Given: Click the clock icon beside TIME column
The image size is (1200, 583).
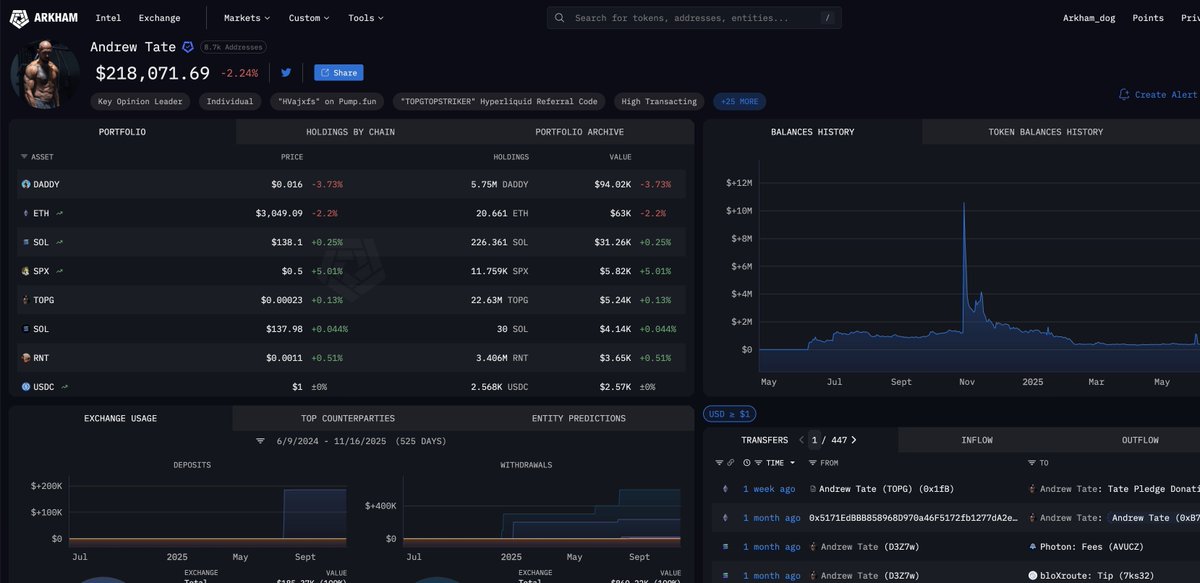Looking at the screenshot, I should coord(748,463).
